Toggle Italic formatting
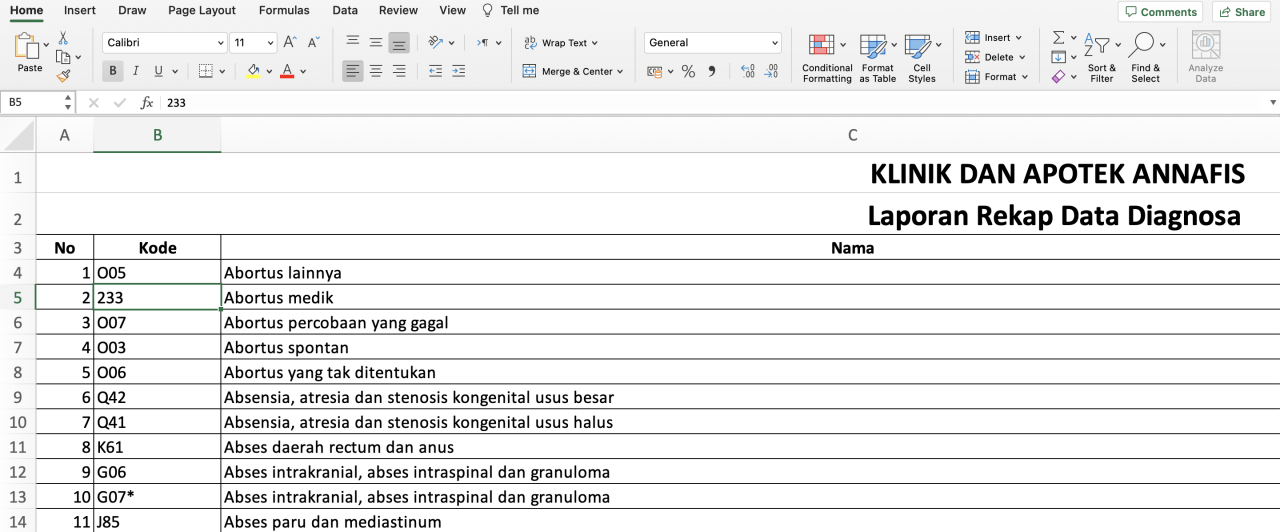The height and width of the screenshot is (532, 1280). (136, 71)
